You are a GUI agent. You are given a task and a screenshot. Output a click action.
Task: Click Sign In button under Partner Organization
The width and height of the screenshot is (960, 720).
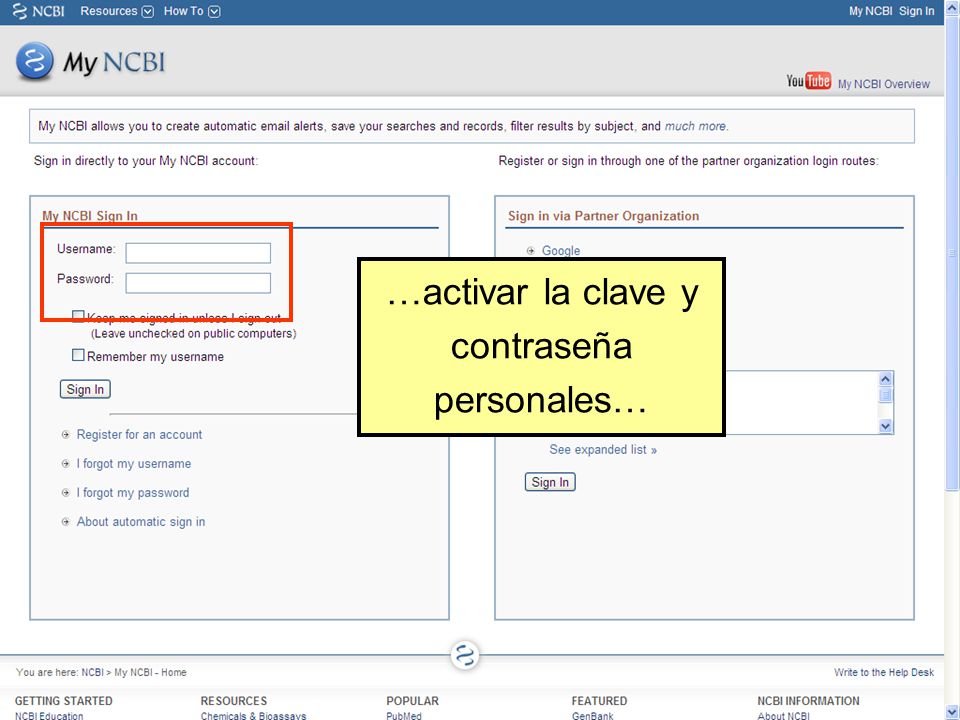(550, 482)
